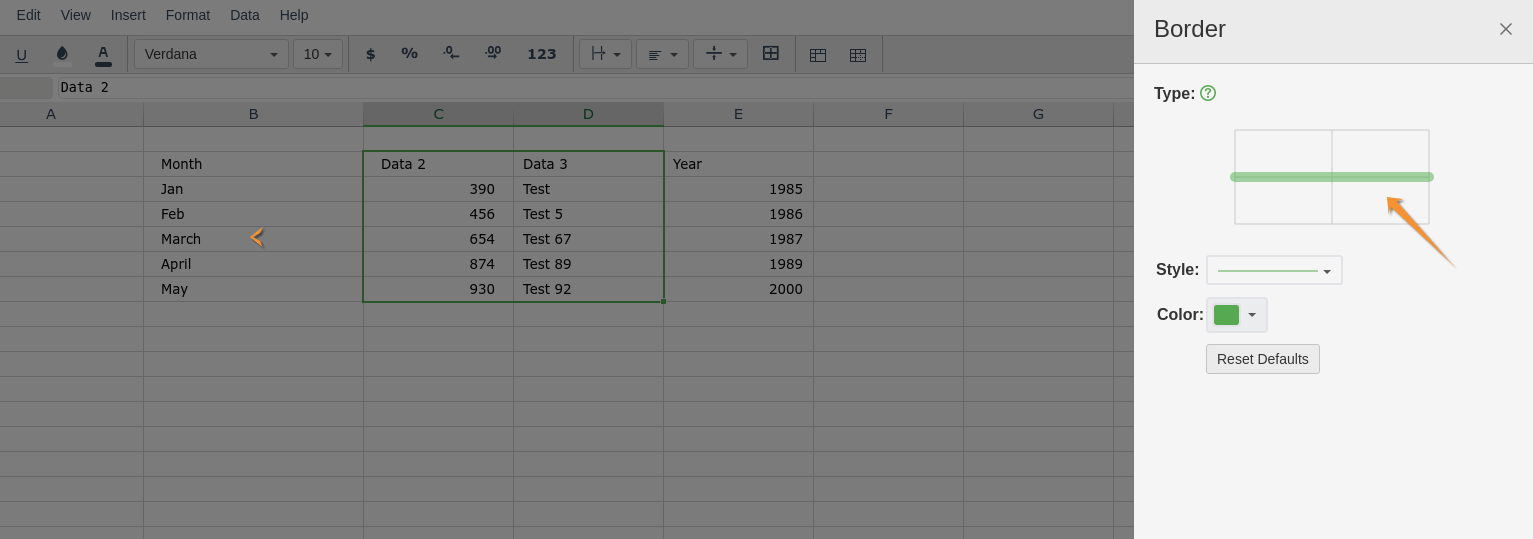Click the Reset Defaults button
1533x539 pixels.
1262,359
